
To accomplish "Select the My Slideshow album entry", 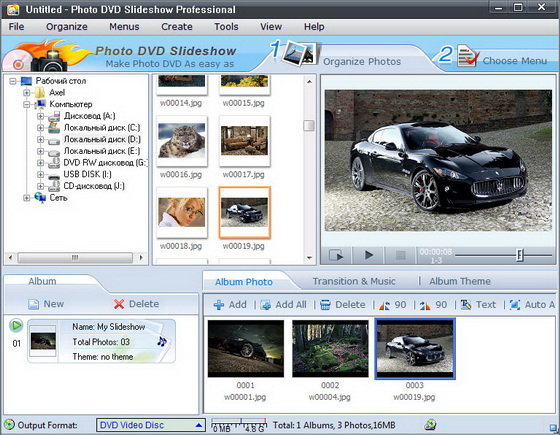I will click(x=101, y=341).
